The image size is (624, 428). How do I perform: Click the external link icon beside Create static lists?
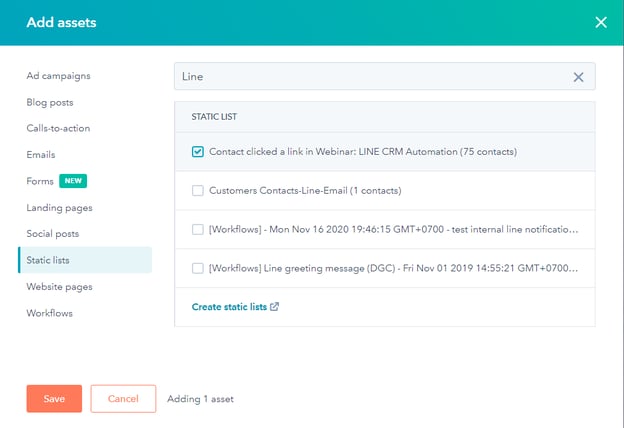(x=275, y=307)
